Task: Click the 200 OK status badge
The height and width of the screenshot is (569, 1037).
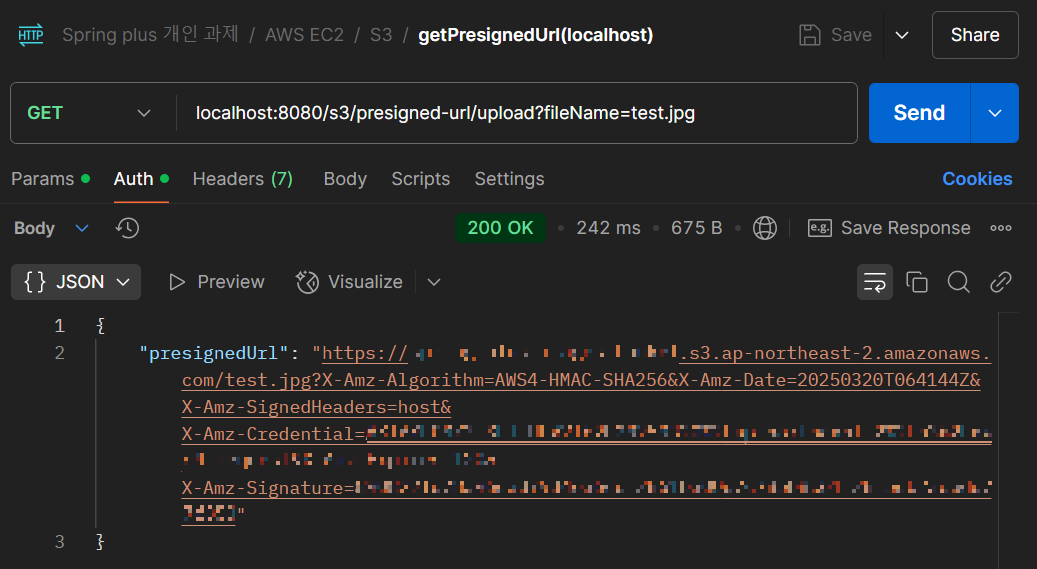Action: pyautogui.click(x=500, y=228)
